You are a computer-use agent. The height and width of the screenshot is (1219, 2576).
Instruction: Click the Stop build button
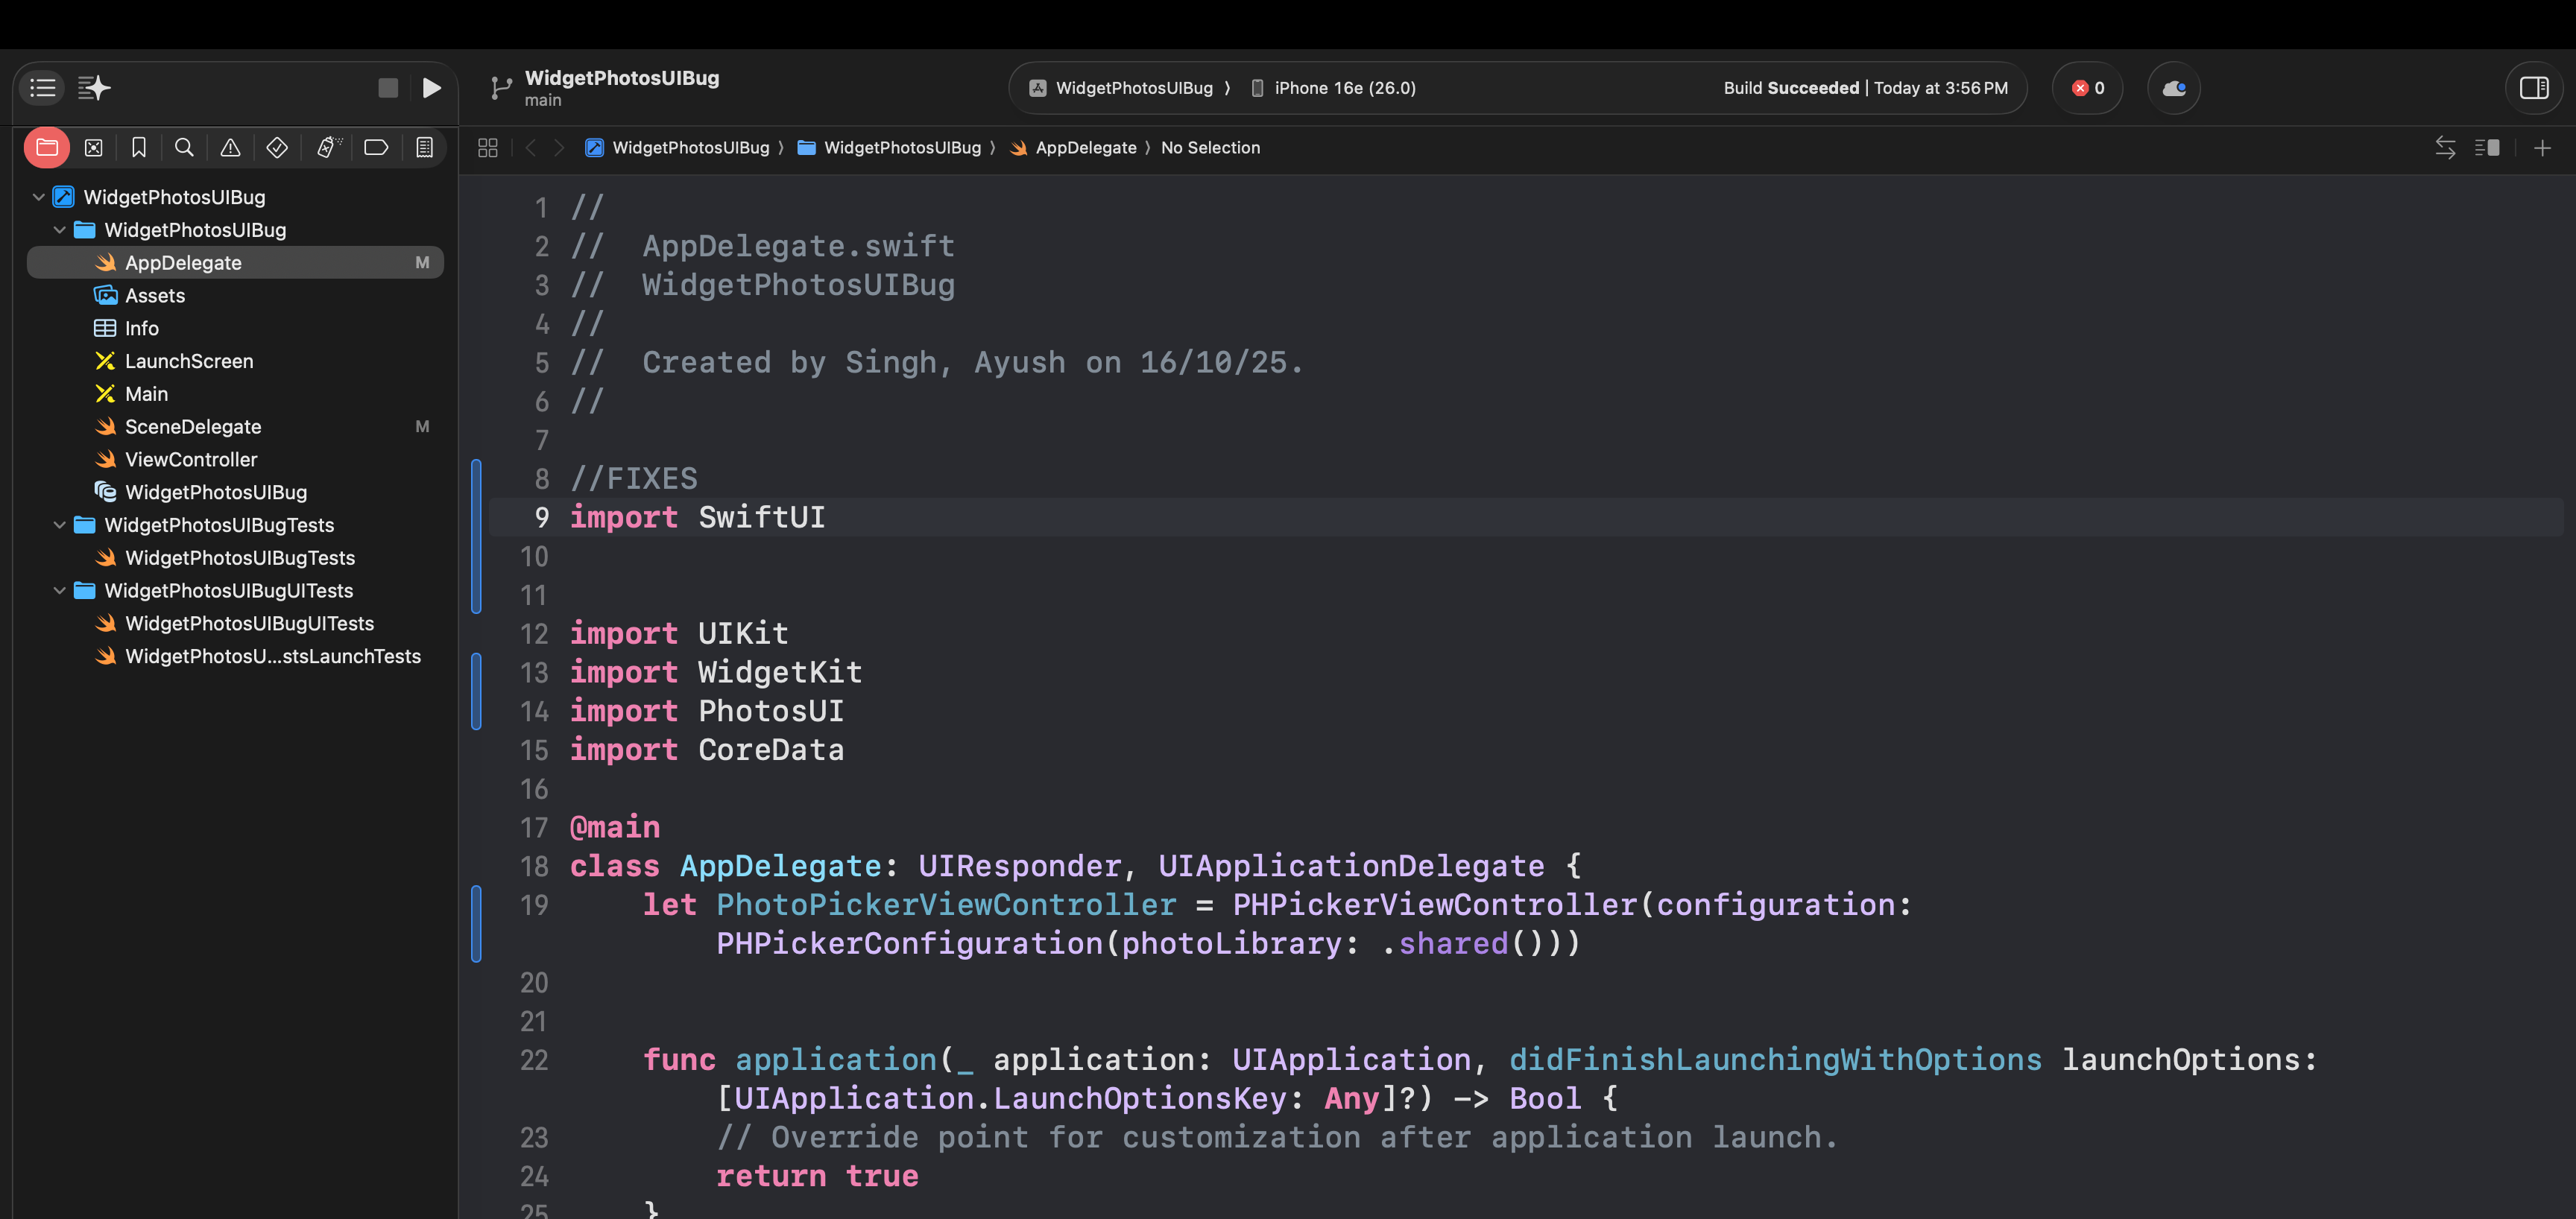(x=388, y=88)
